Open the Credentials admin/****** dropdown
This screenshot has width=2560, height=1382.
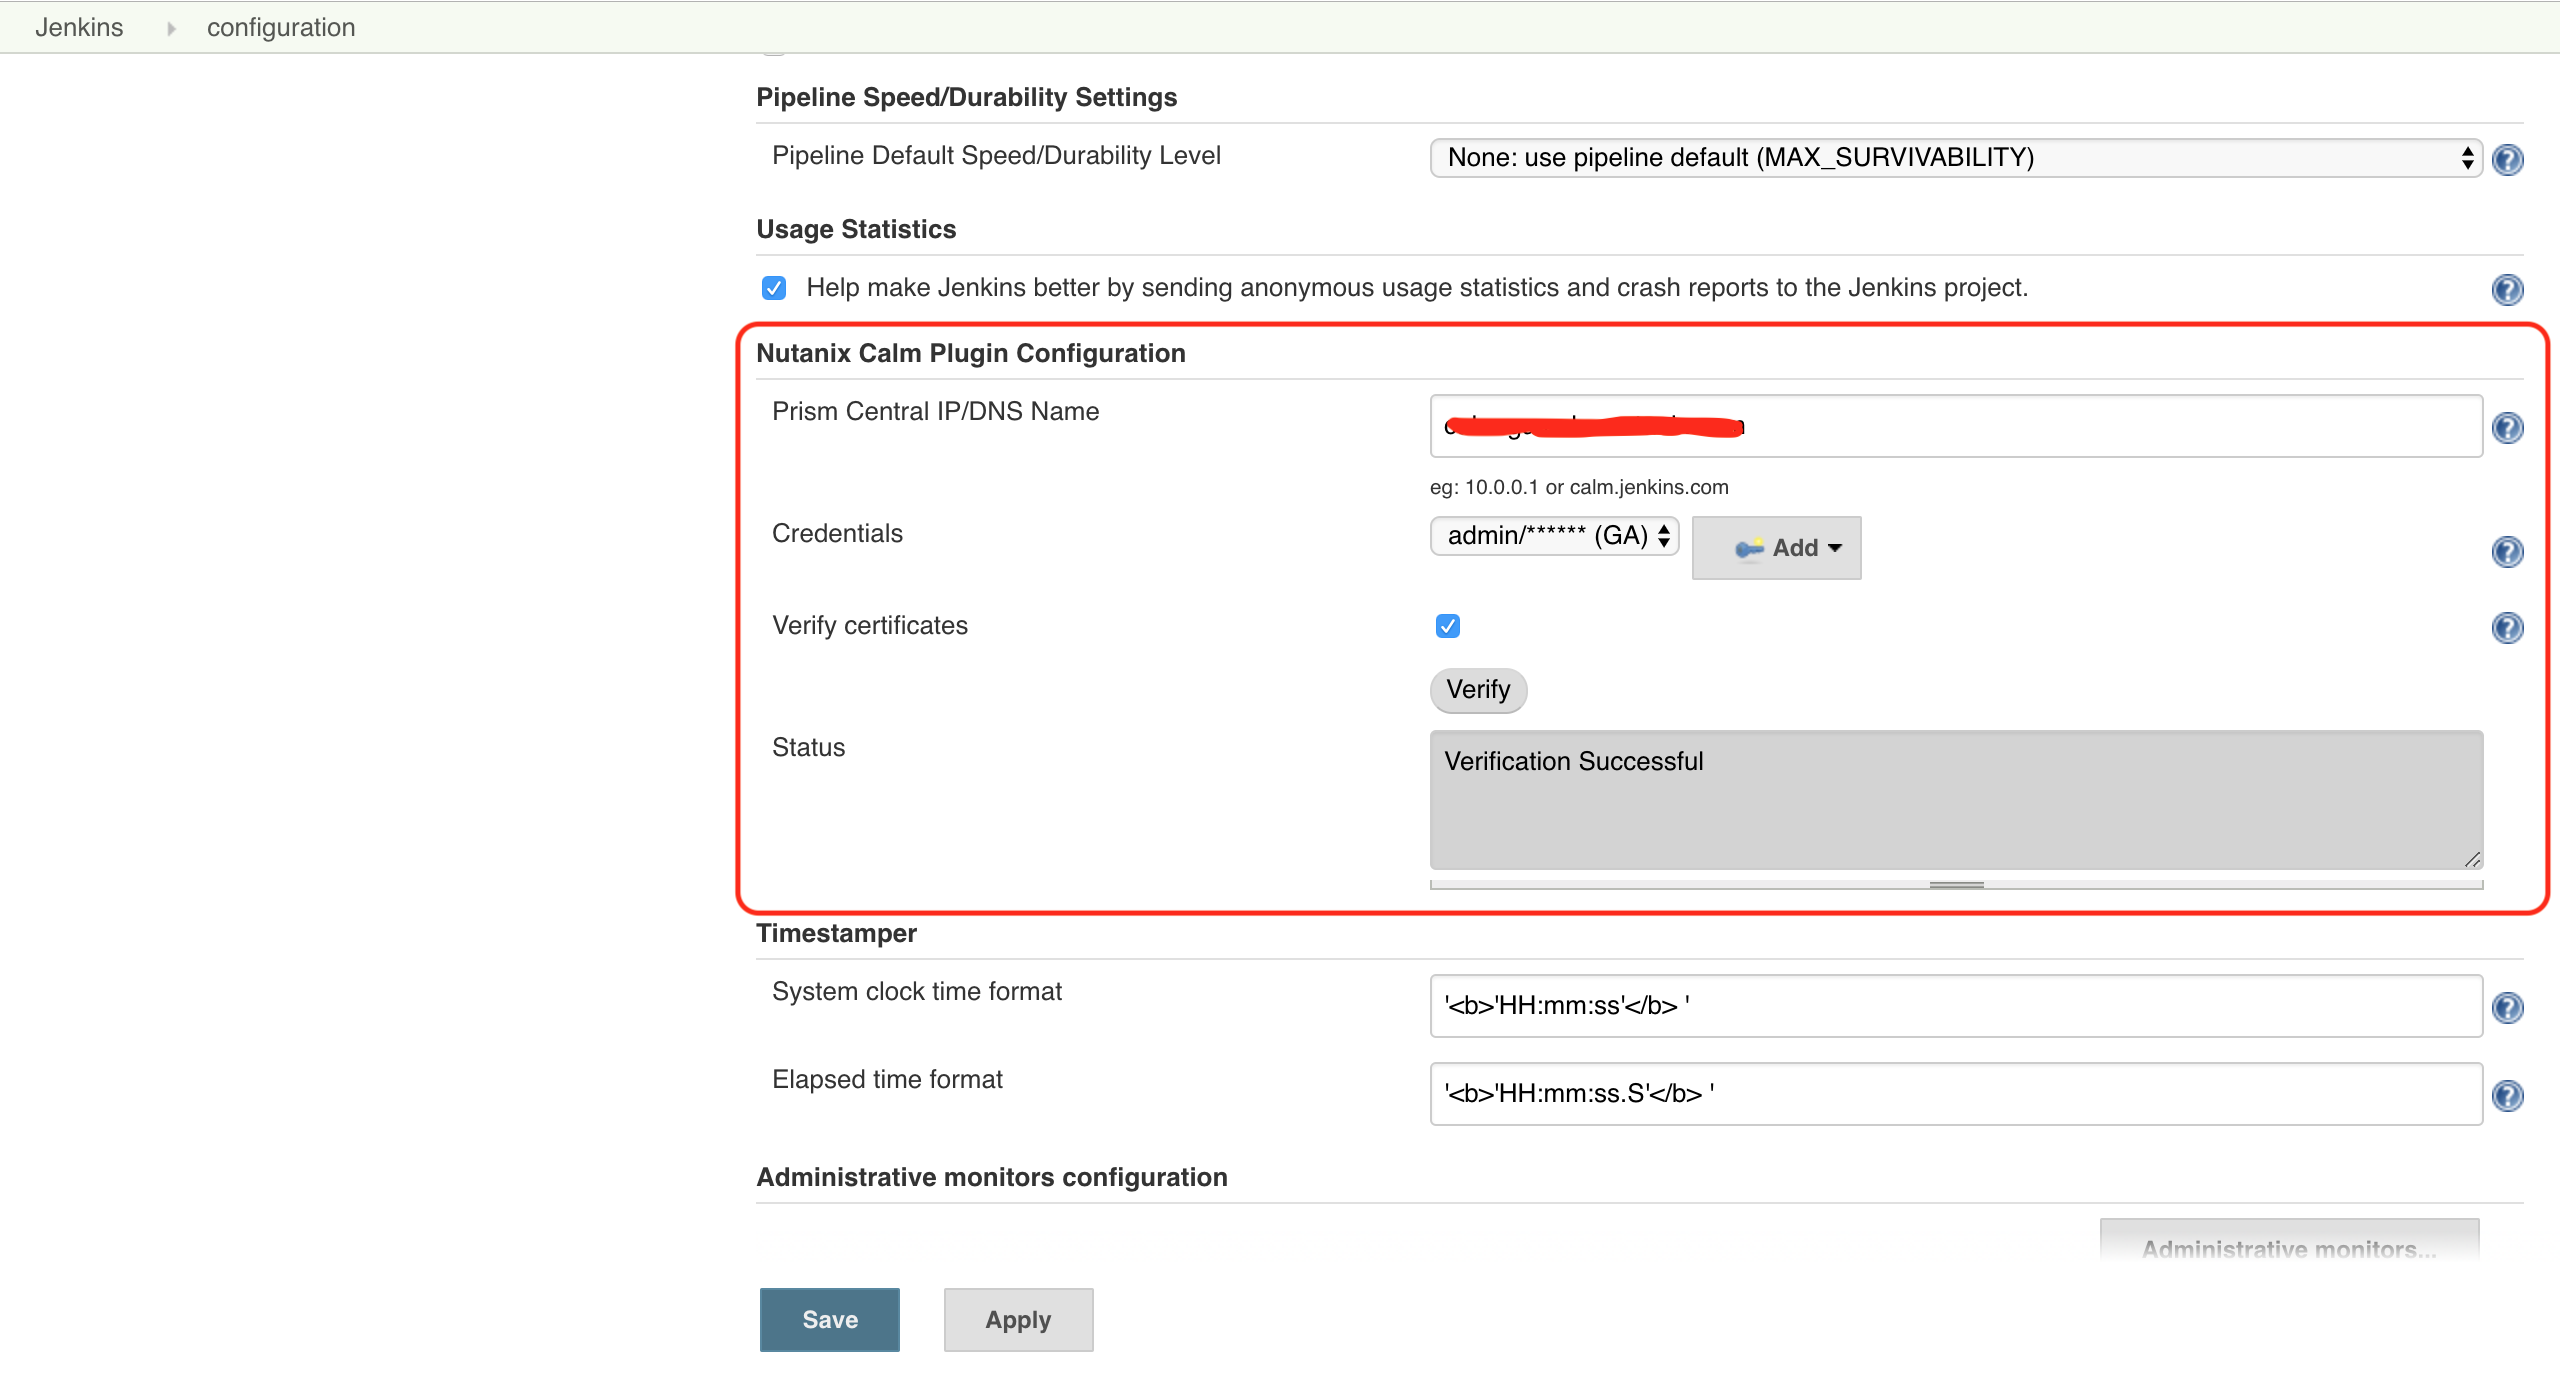click(1554, 536)
